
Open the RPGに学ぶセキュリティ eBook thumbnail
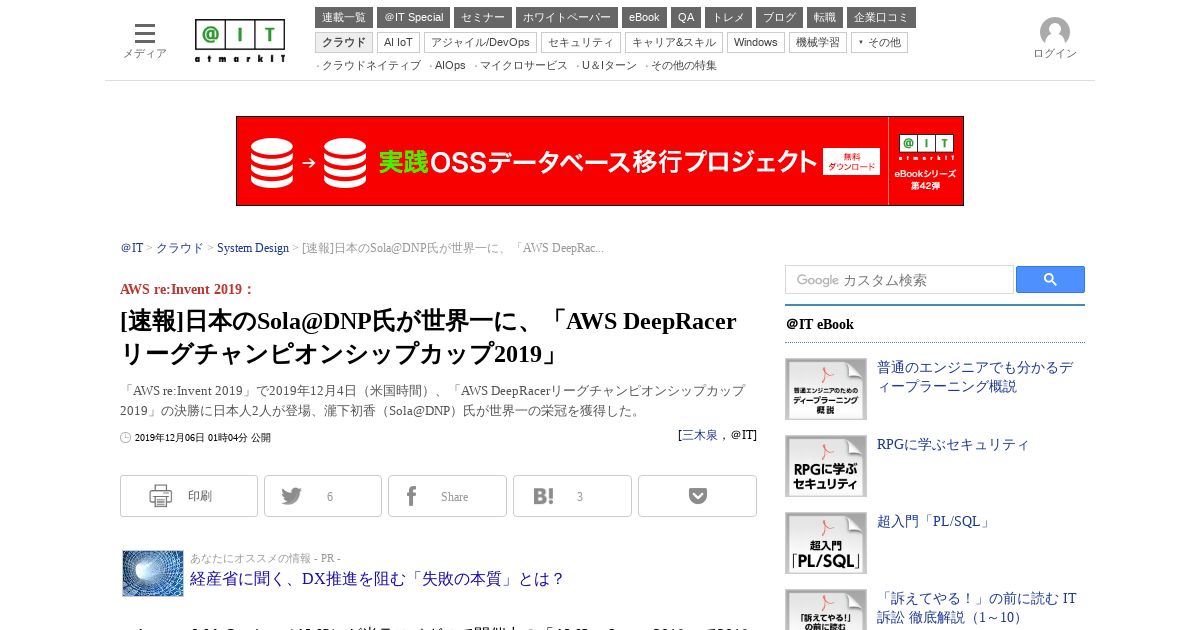coord(826,466)
